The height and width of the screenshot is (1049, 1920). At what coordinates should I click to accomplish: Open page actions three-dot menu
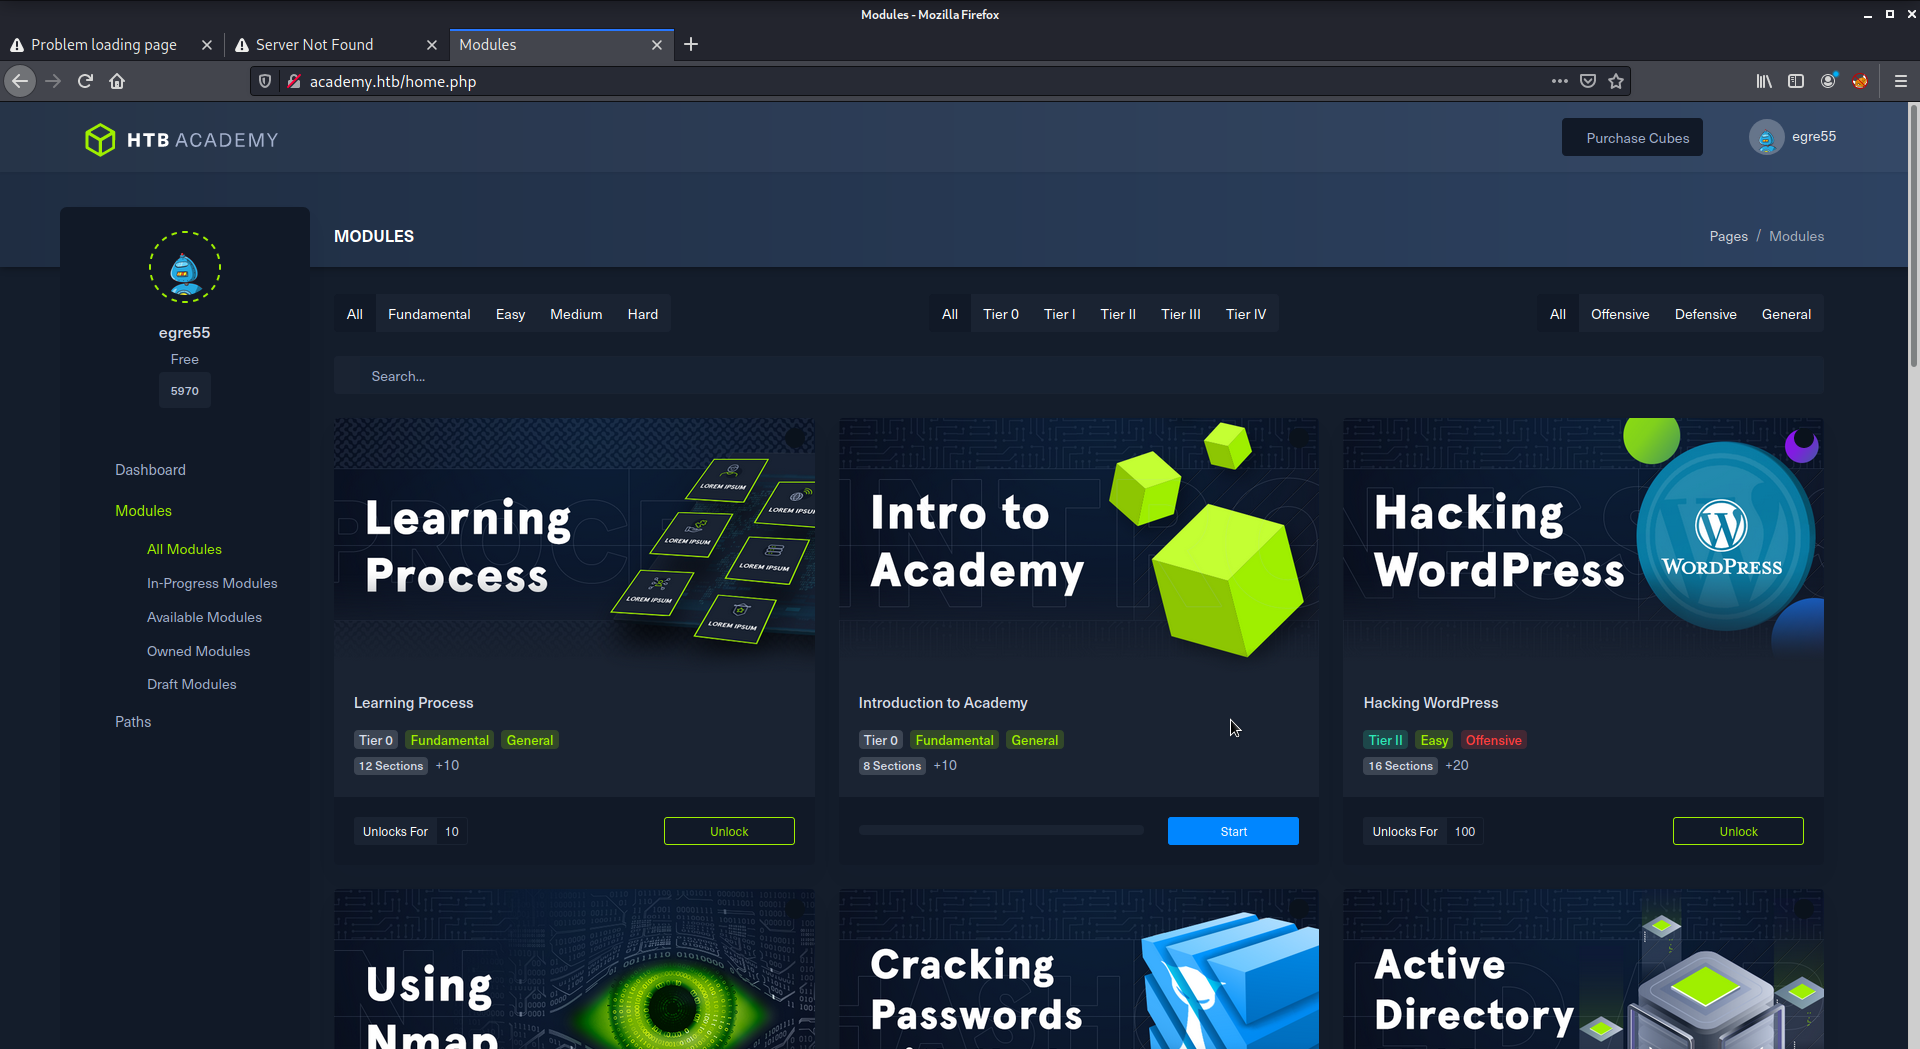point(1559,81)
